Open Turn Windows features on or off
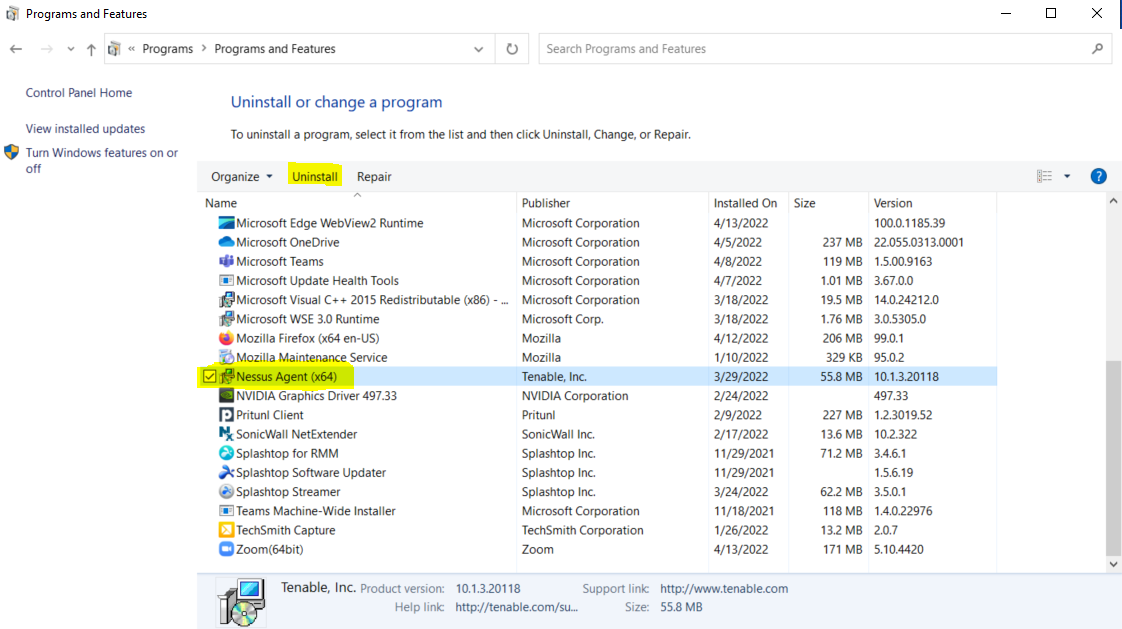The height and width of the screenshot is (629, 1122). (x=102, y=160)
